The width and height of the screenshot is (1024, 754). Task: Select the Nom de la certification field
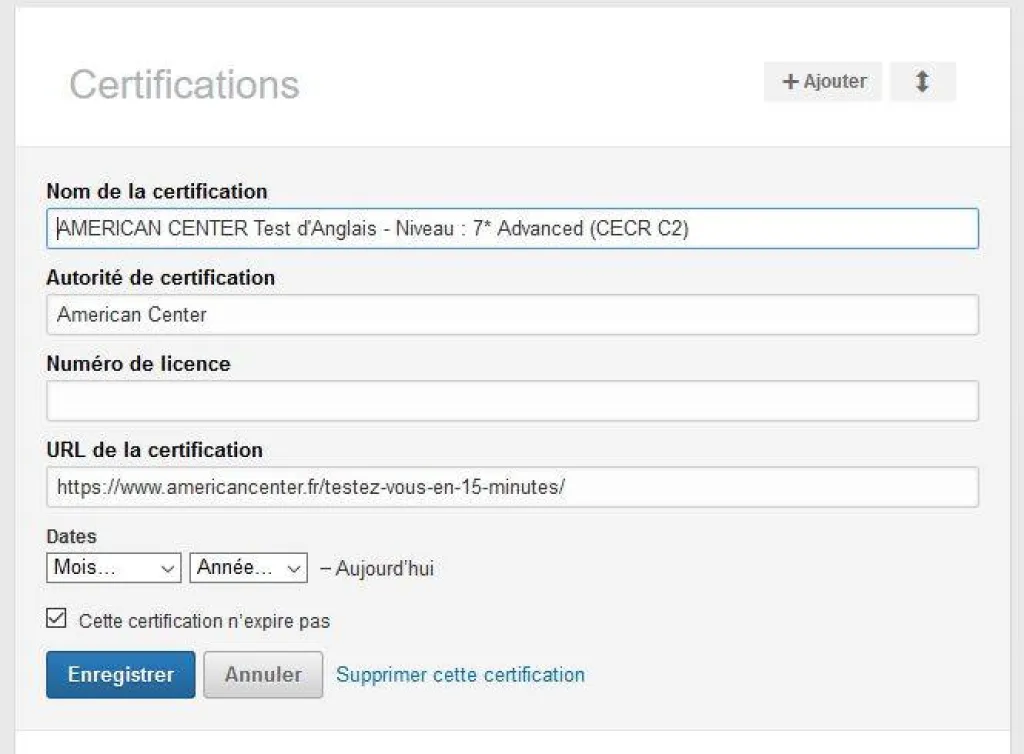point(512,228)
